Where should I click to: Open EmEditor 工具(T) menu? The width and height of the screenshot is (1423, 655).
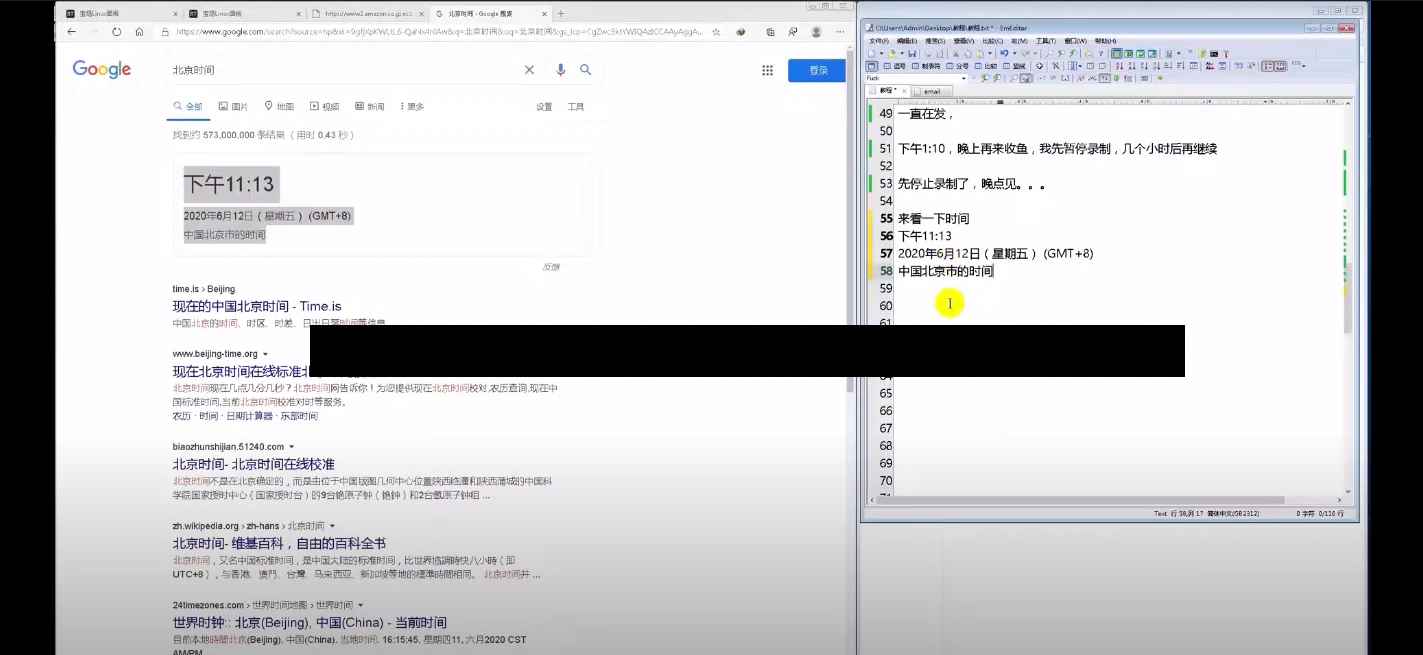(x=1046, y=41)
